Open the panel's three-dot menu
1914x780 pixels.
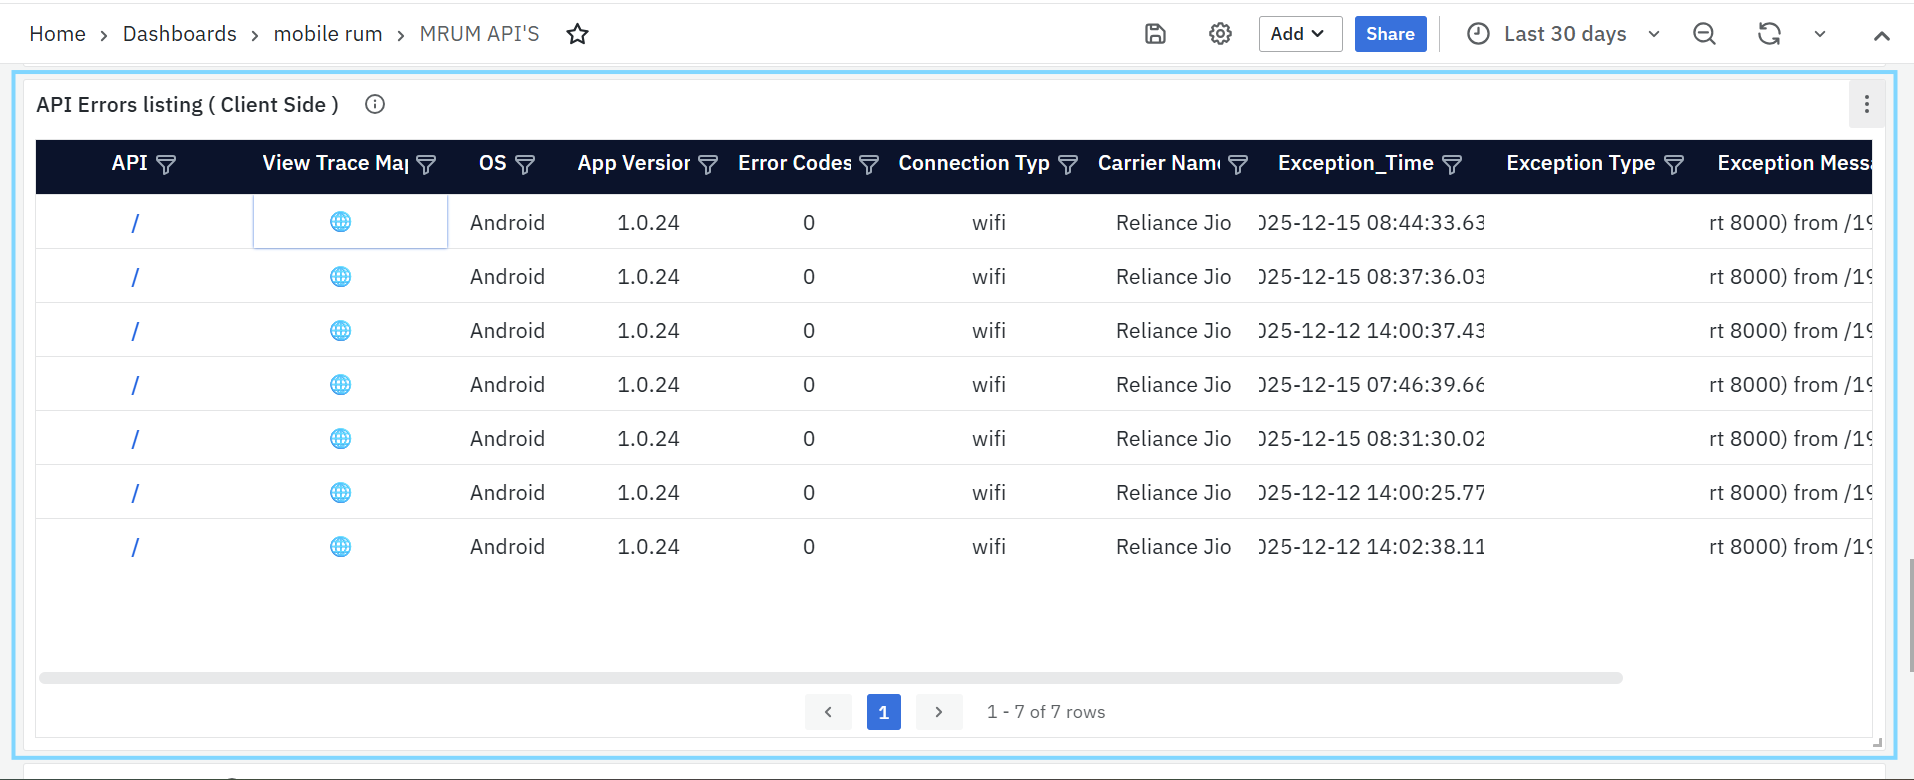1866,104
